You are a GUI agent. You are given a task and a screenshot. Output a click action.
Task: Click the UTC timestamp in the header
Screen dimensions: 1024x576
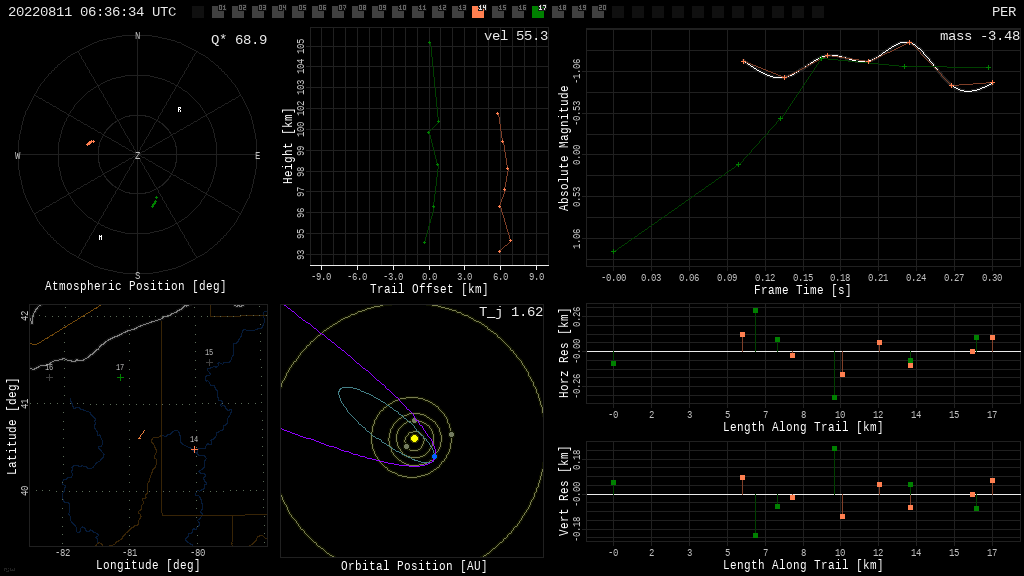(x=92, y=12)
